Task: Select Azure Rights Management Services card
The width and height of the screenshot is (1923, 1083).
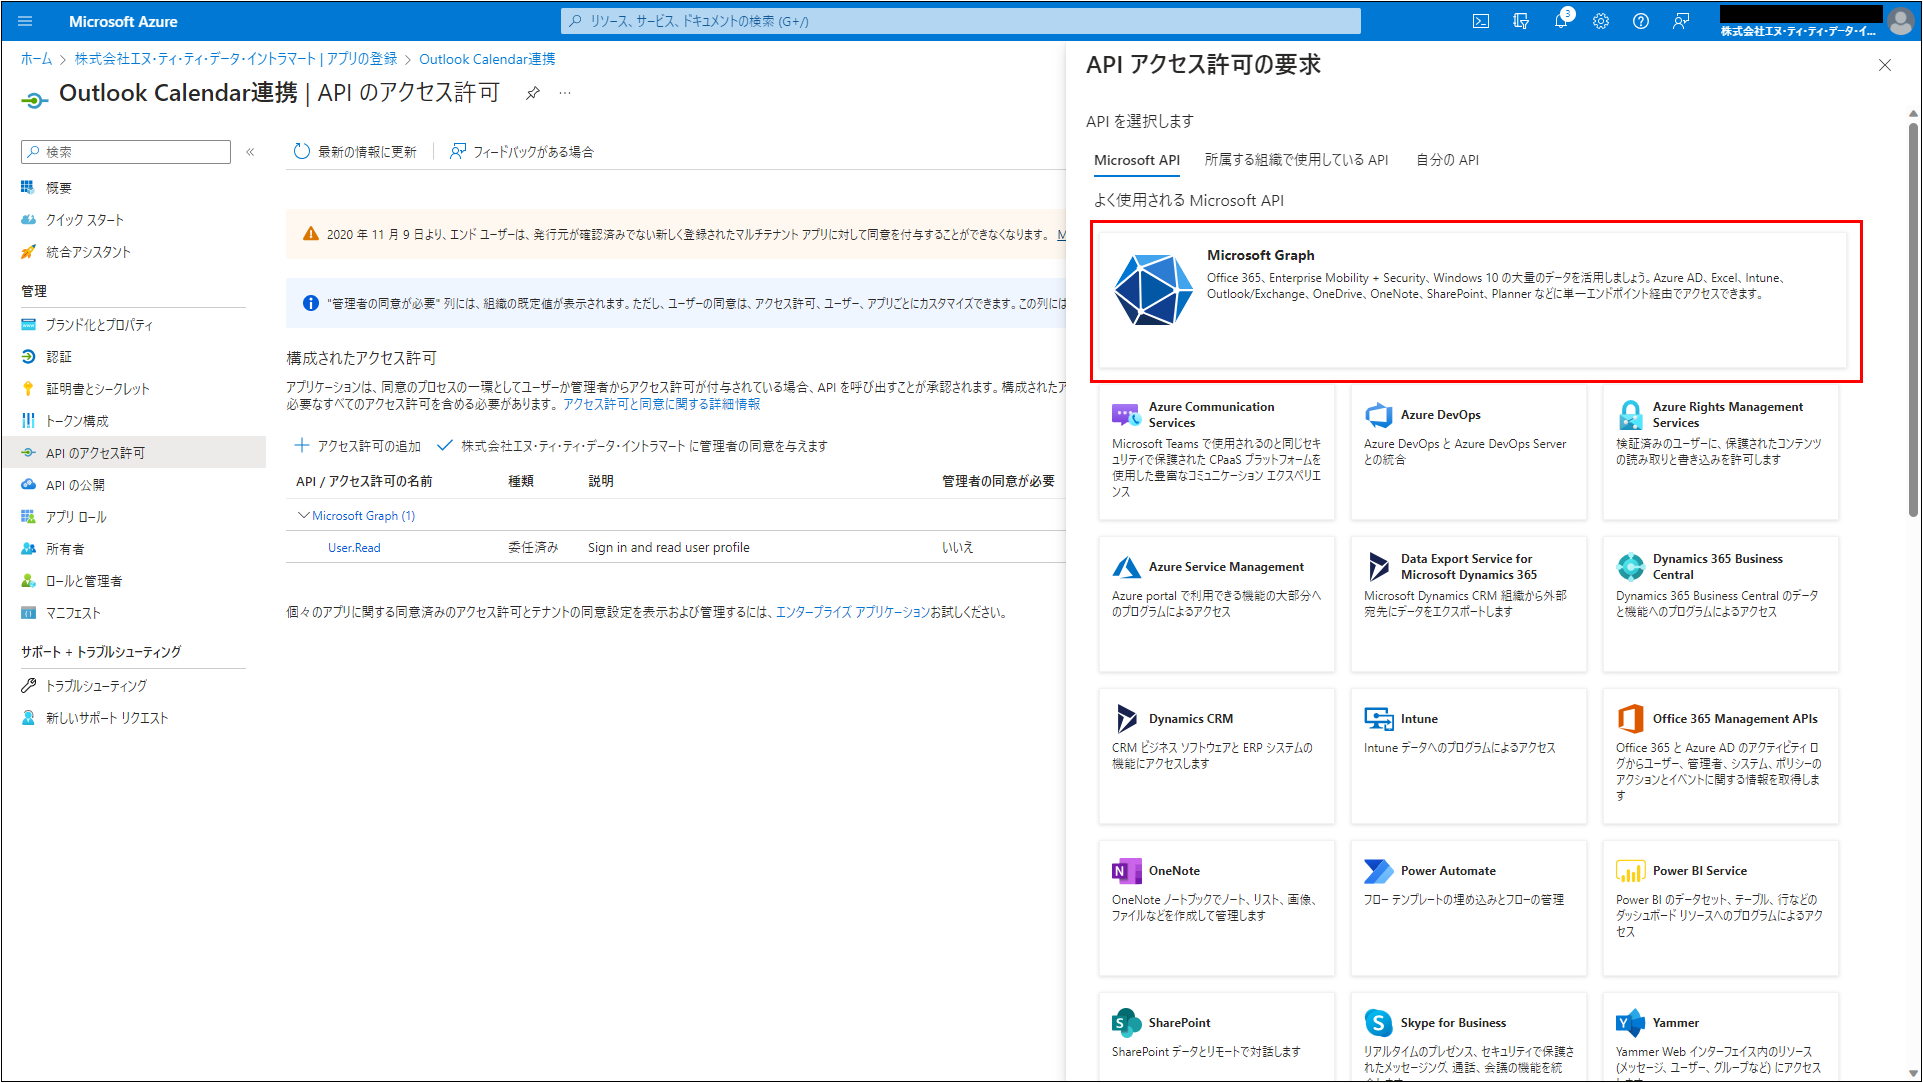Action: [1721, 451]
